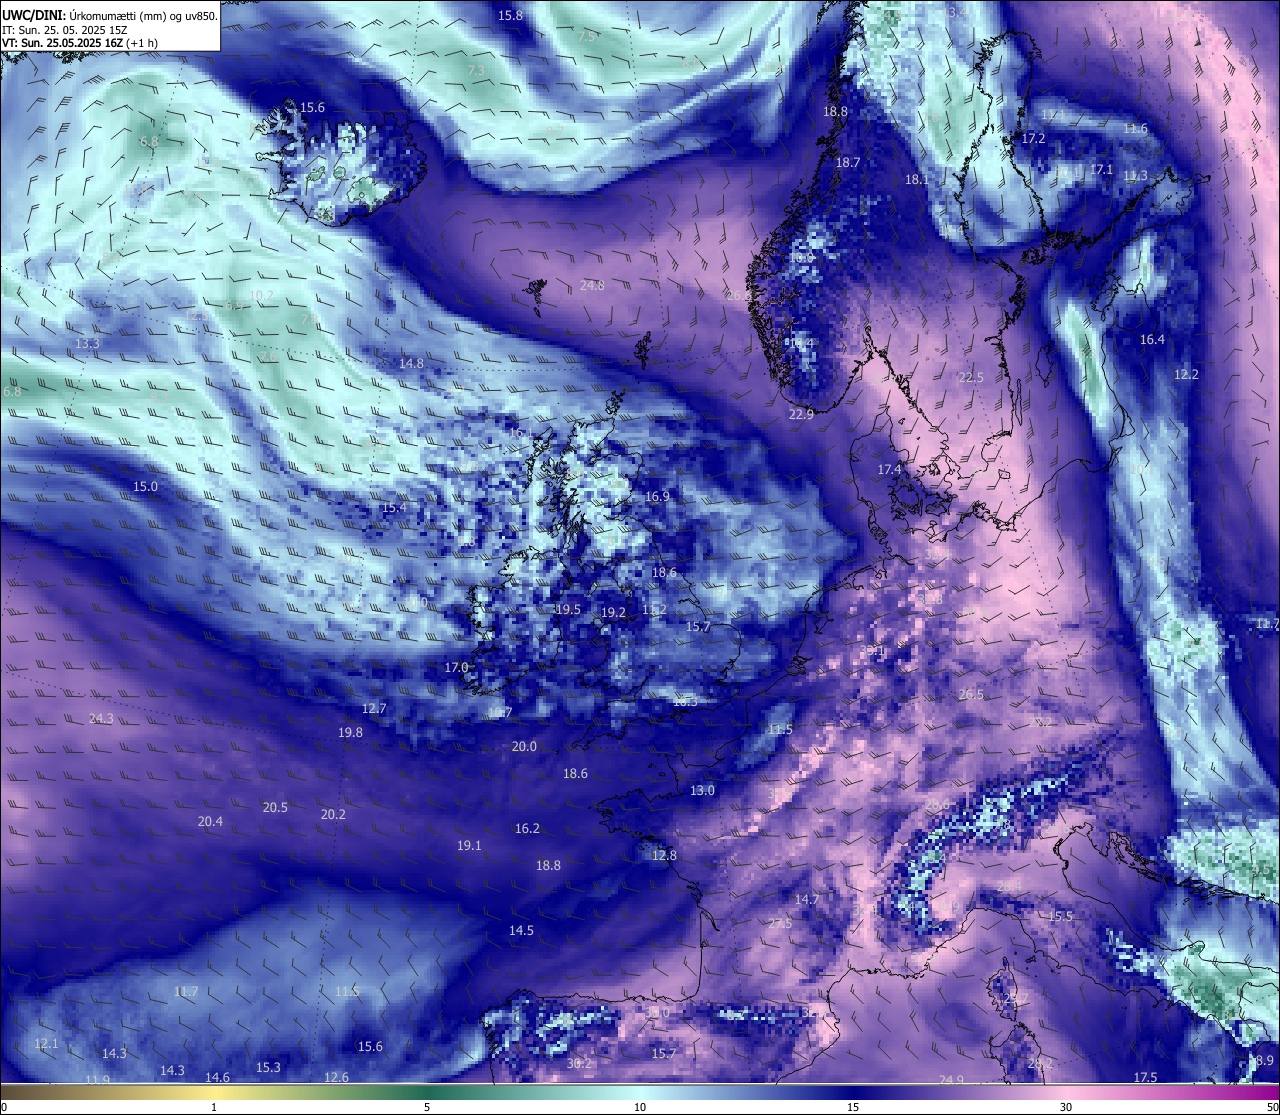Select the IT: Sun. 25. 05. 2025 15Z line

pos(64,30)
